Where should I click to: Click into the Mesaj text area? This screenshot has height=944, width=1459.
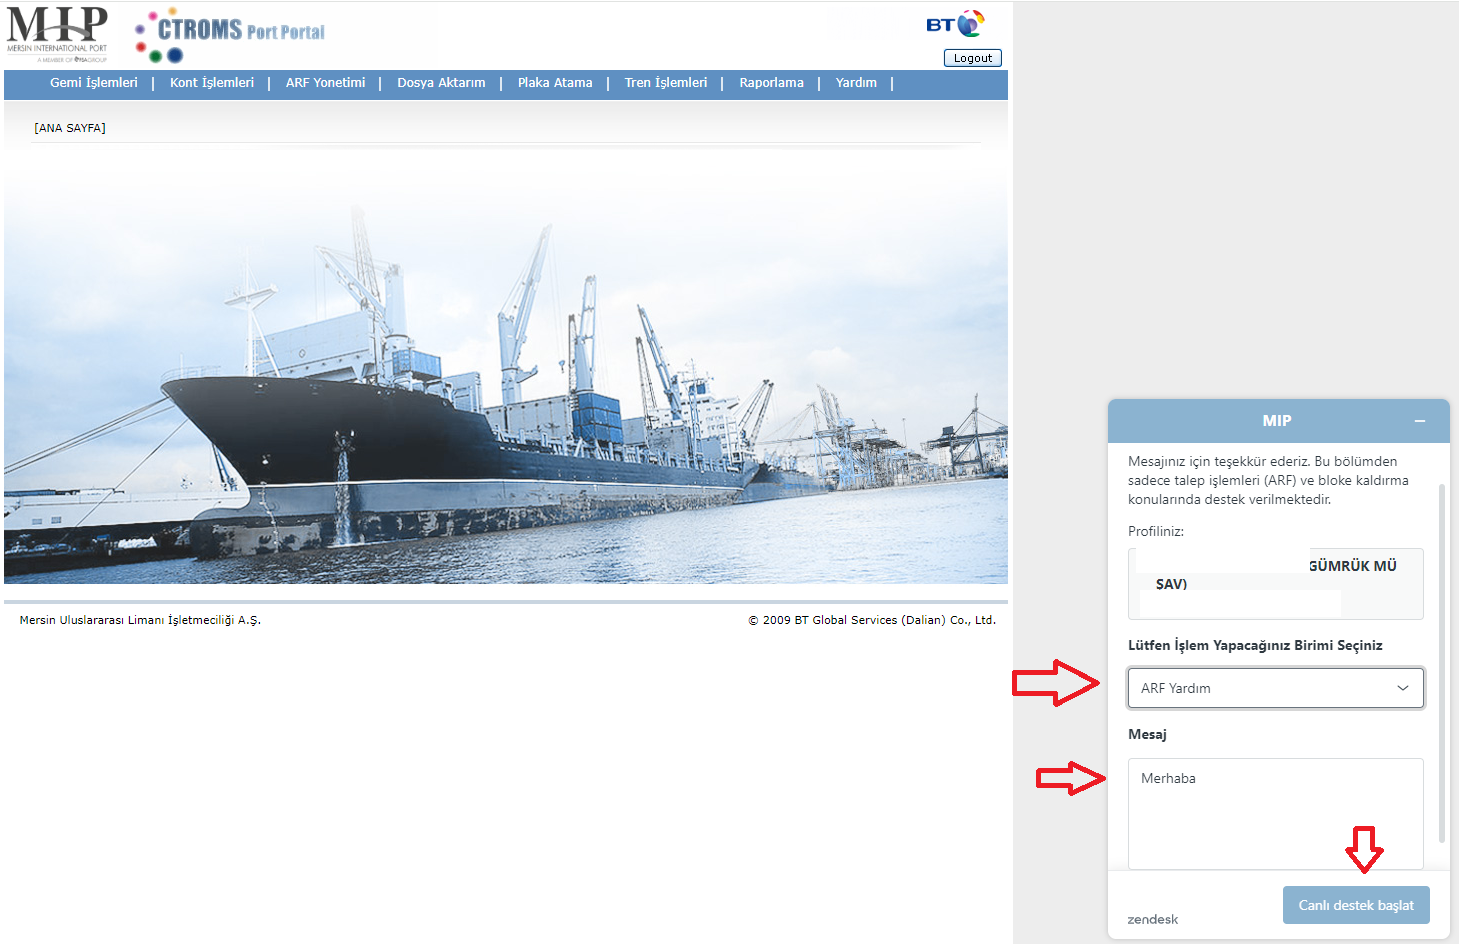1275,813
